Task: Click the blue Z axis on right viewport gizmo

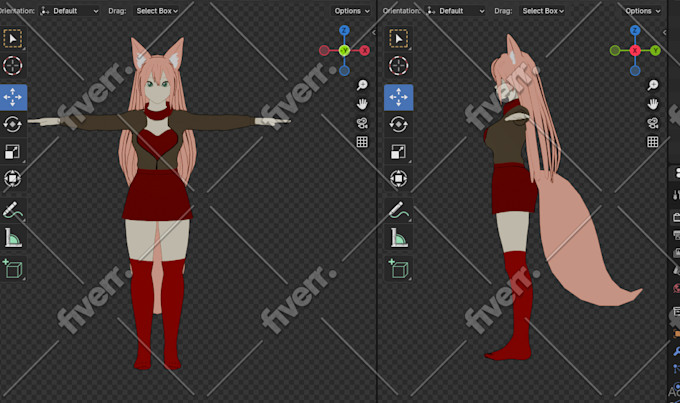Action: 635,30
